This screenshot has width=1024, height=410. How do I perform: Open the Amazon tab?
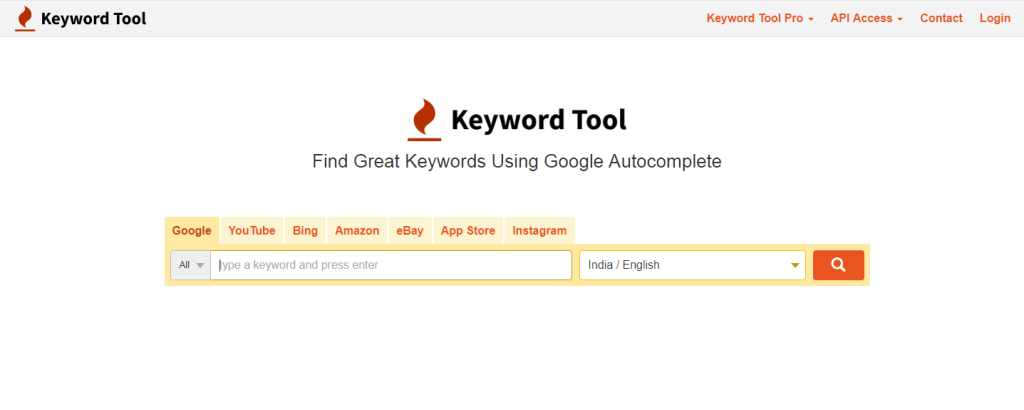[357, 230]
